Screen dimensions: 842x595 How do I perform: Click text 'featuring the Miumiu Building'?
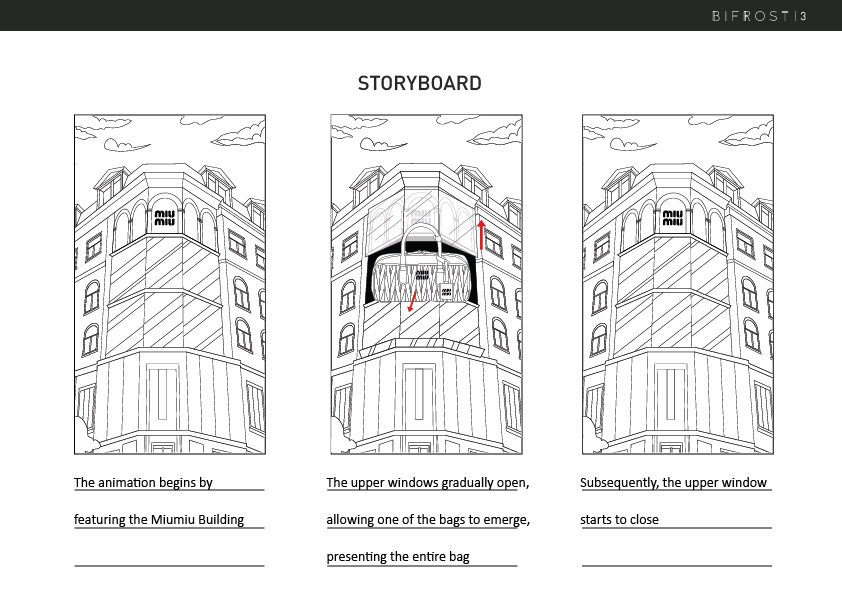tap(159, 519)
